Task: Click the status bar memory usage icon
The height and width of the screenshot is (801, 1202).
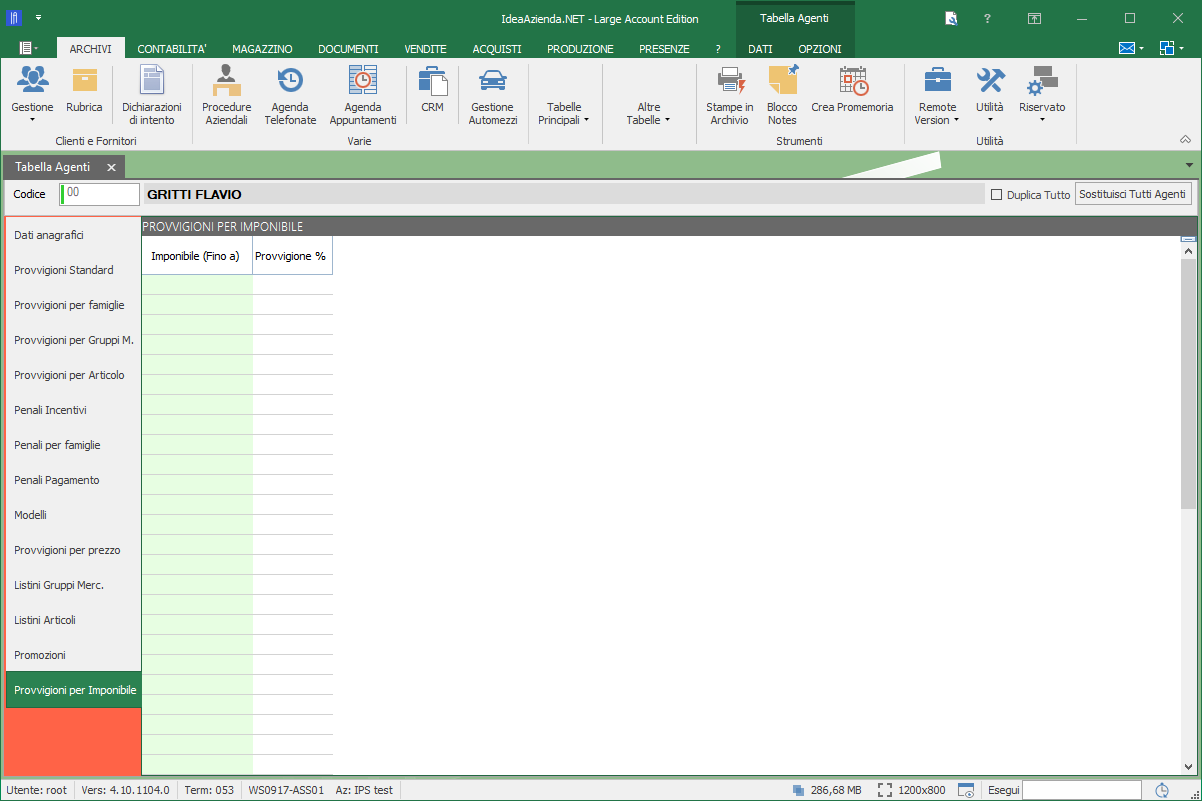Action: [x=797, y=790]
